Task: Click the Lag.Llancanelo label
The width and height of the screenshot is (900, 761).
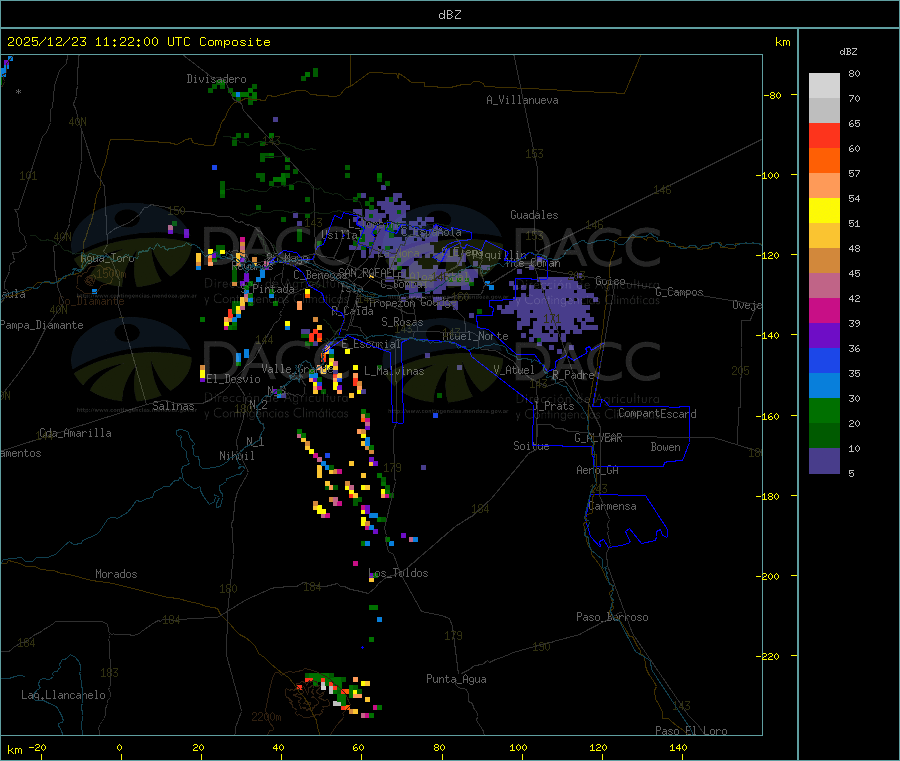Action: (x=64, y=695)
